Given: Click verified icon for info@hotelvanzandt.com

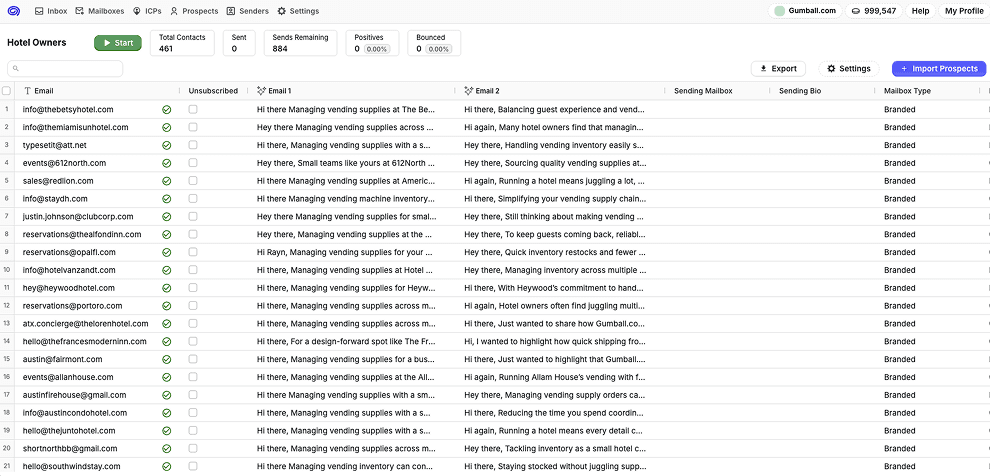Looking at the screenshot, I should click(167, 270).
